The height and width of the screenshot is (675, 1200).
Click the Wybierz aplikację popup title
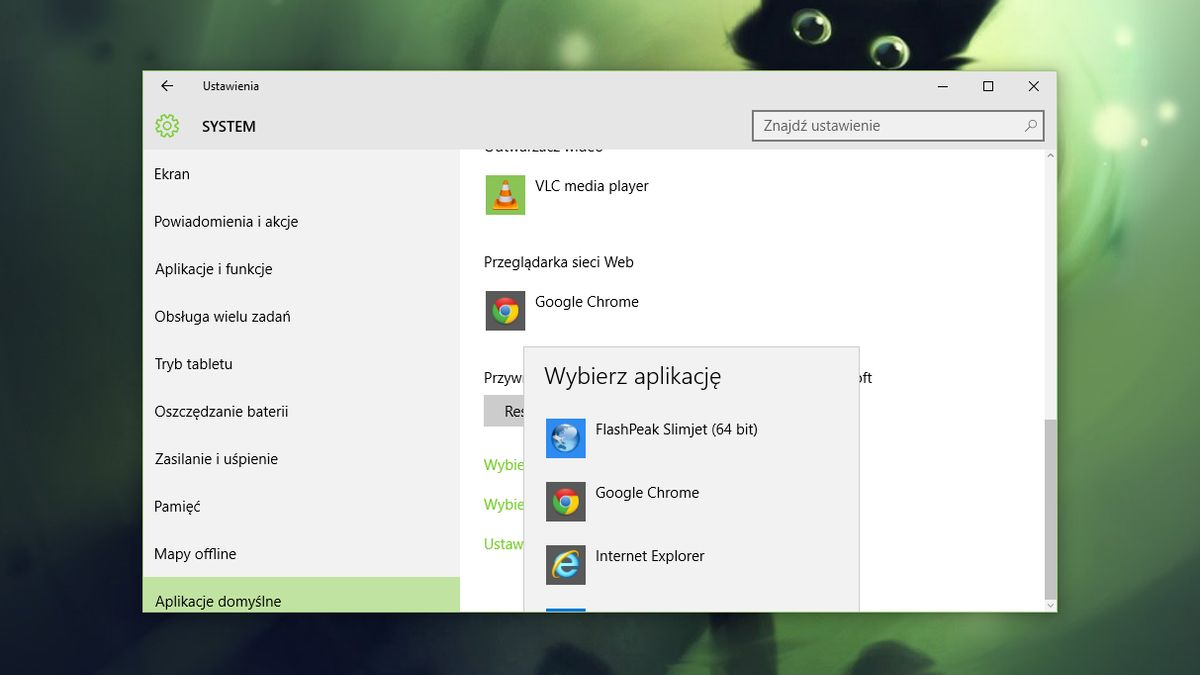pos(632,377)
